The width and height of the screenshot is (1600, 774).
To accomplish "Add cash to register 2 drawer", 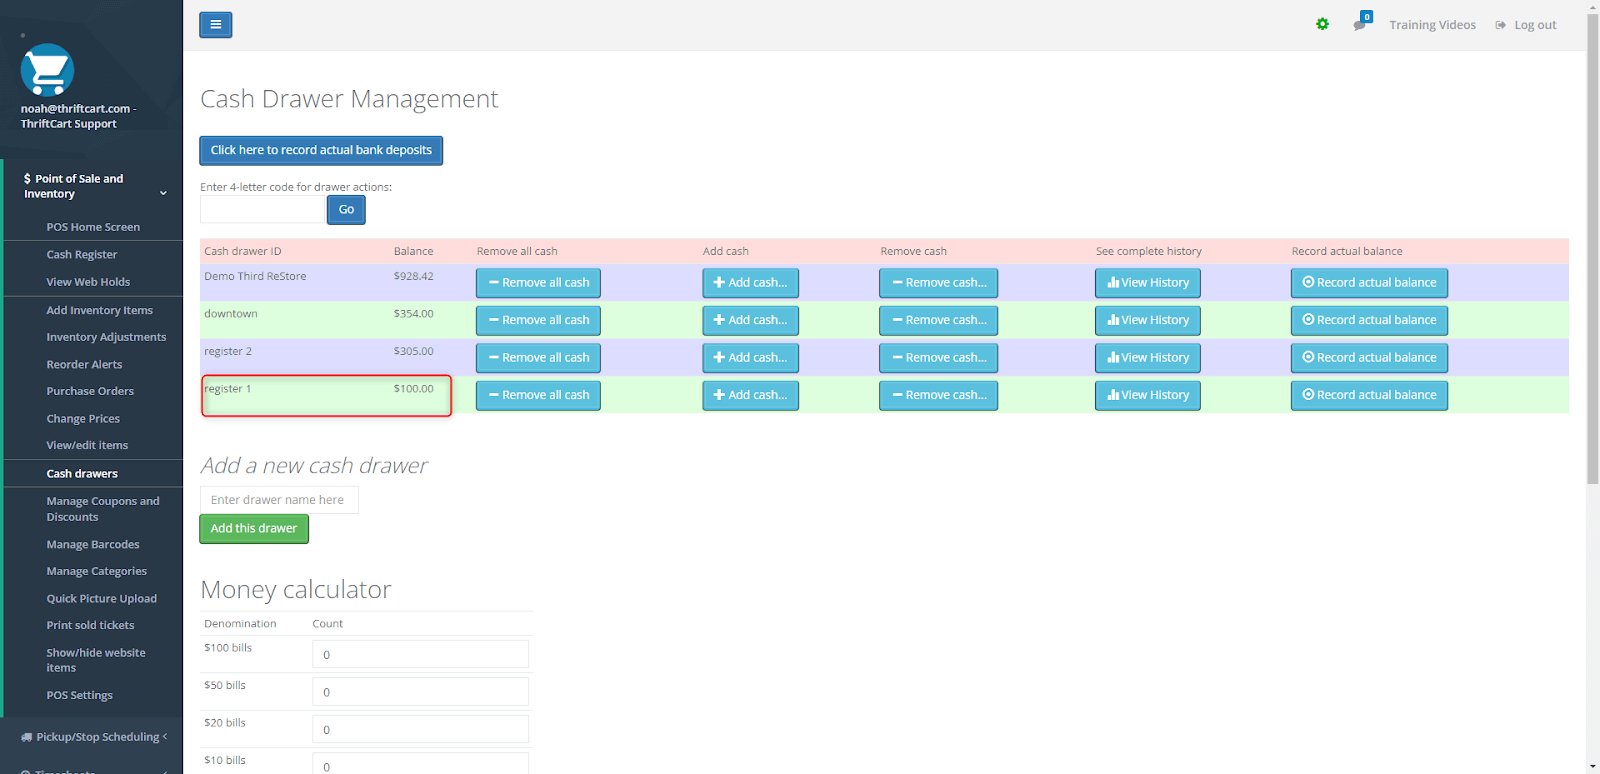I will point(750,358).
